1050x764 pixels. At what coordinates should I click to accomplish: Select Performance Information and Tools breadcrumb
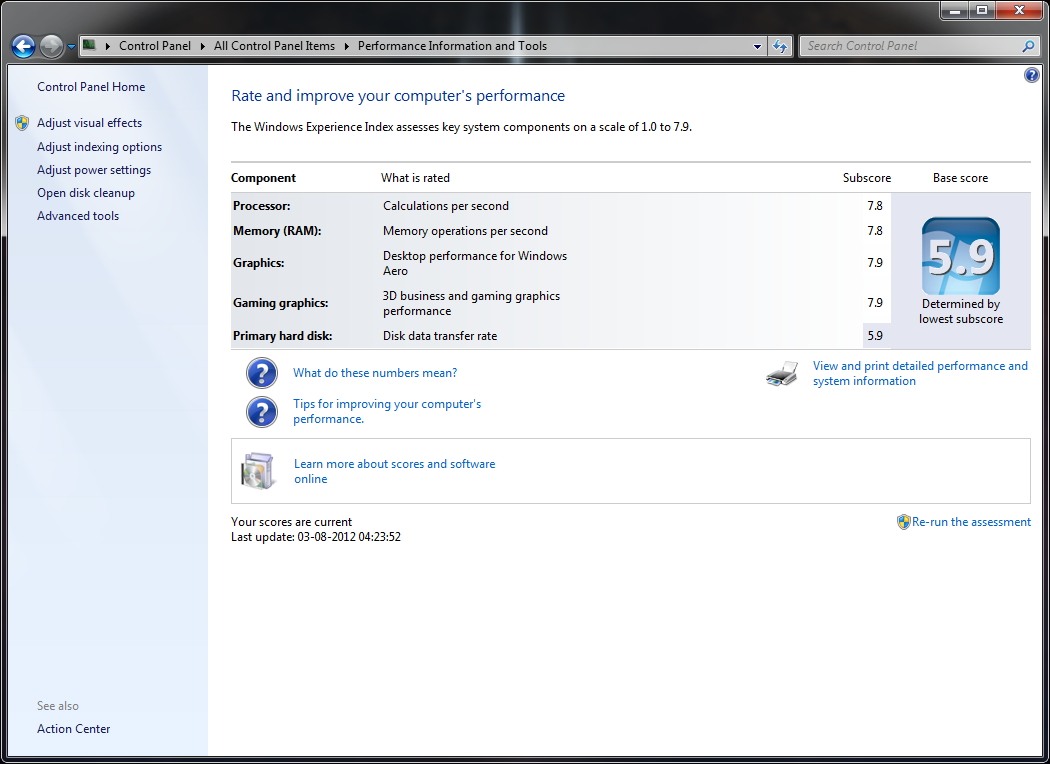(x=452, y=46)
